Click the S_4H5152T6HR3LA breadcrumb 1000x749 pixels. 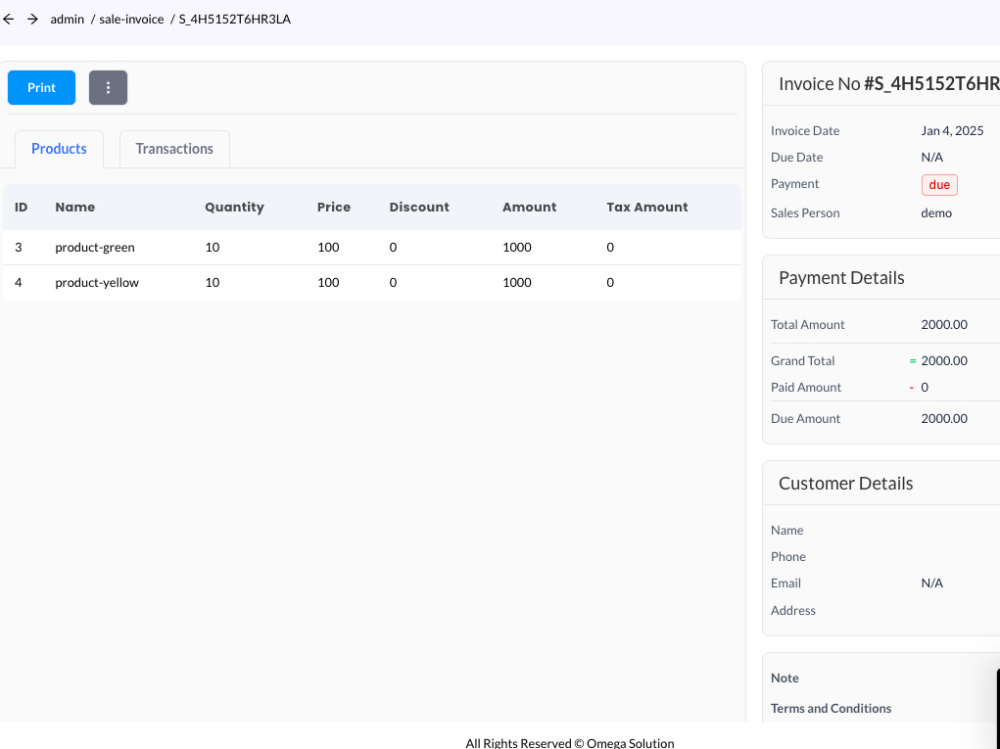click(x=235, y=19)
